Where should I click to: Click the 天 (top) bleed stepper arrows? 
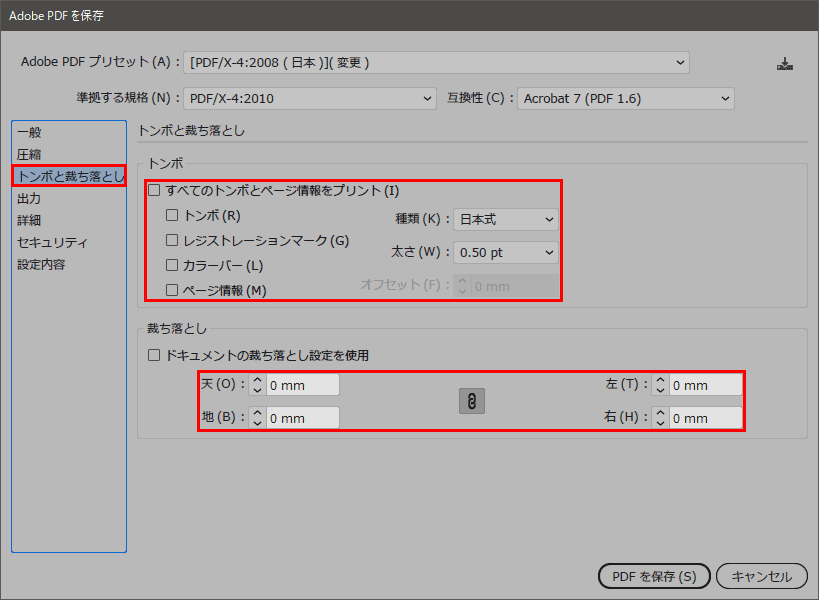(x=257, y=385)
